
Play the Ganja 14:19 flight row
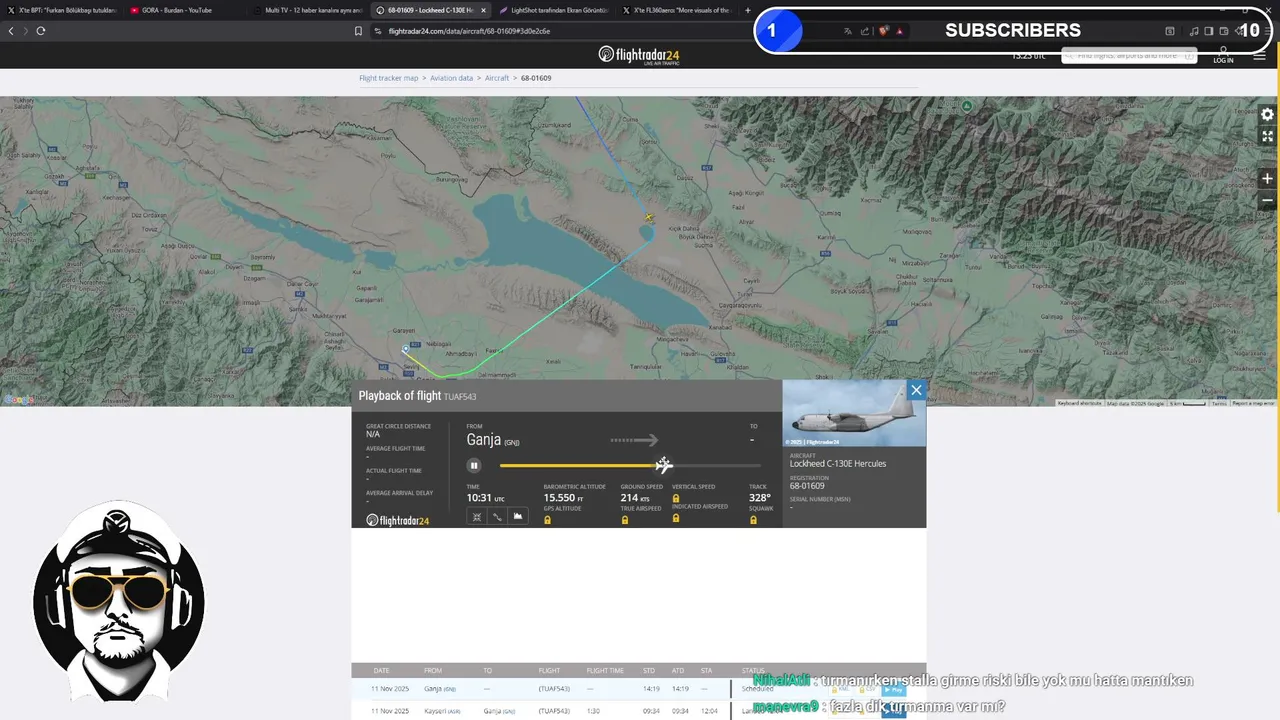[894, 690]
